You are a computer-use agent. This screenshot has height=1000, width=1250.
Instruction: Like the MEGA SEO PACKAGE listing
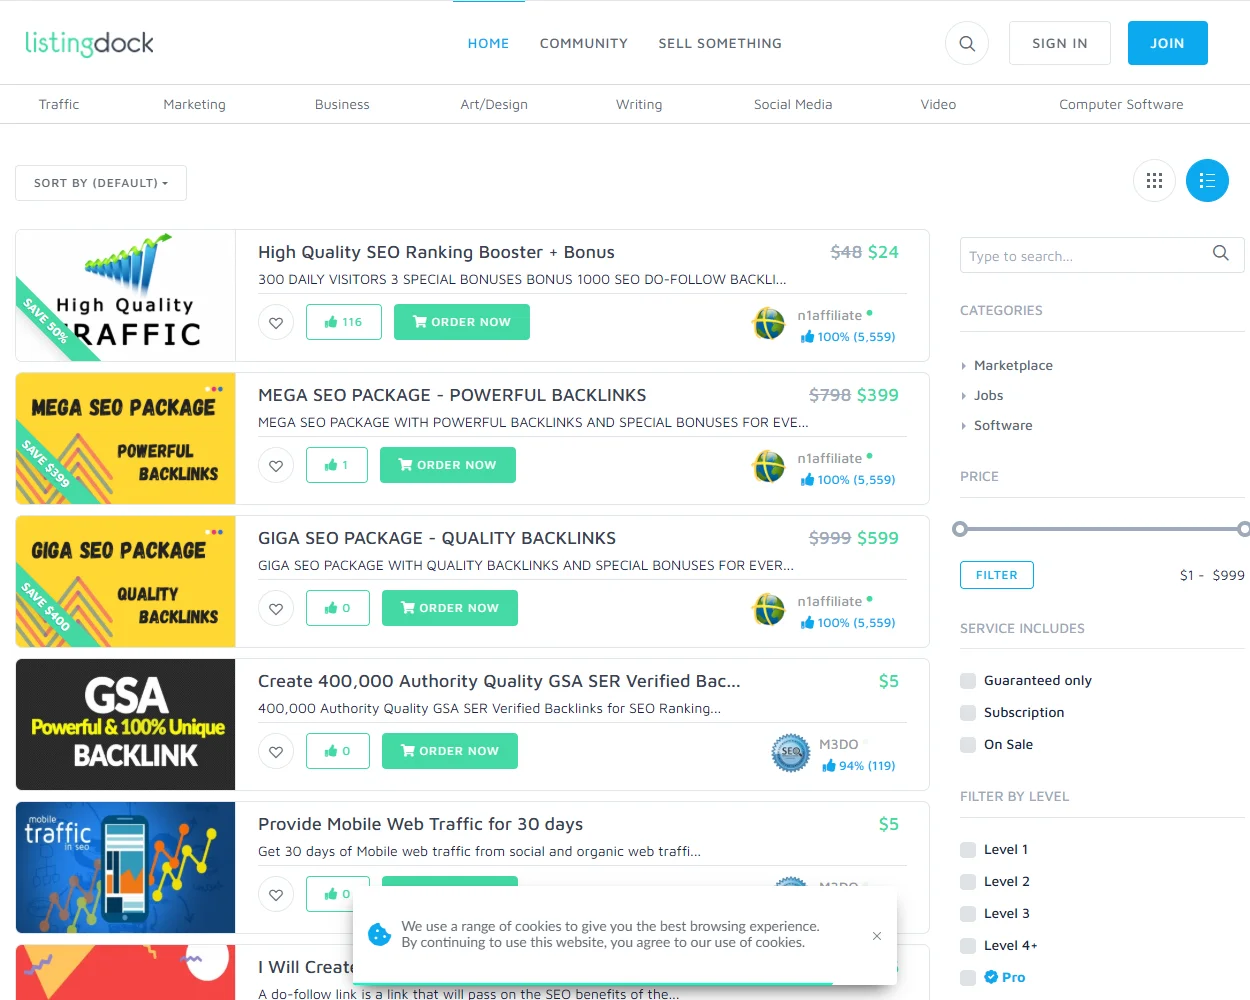coord(336,465)
